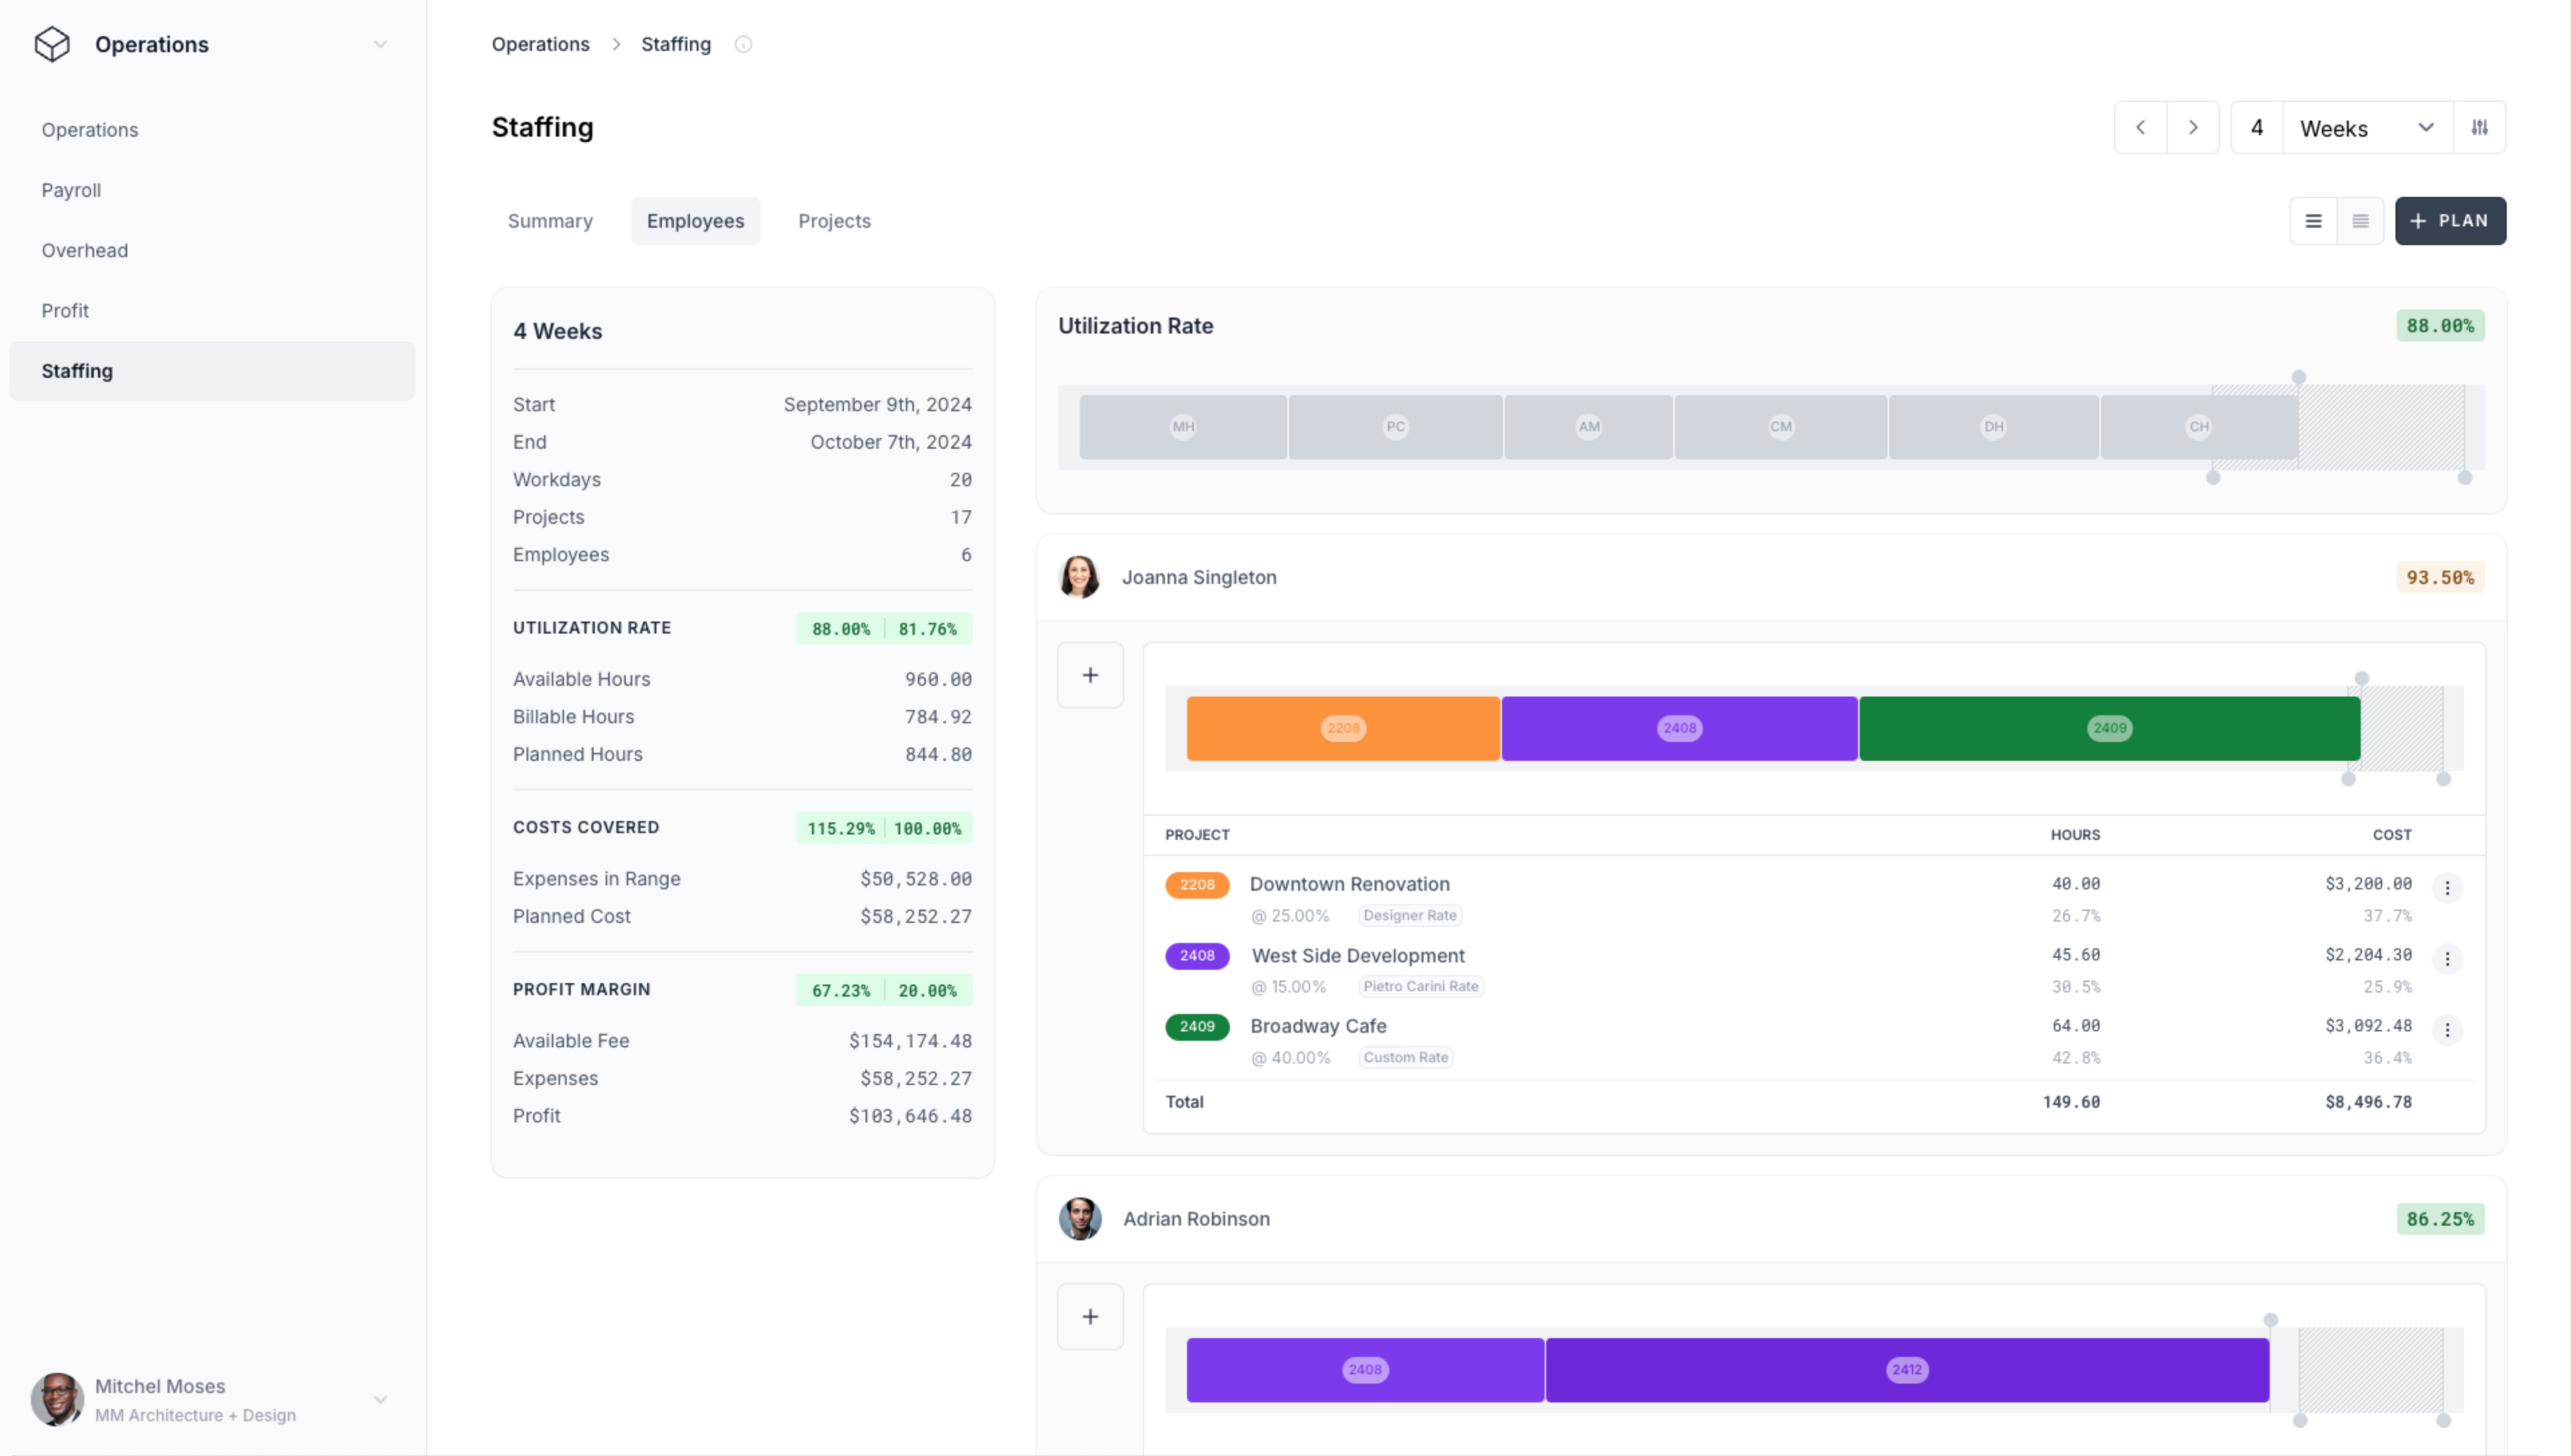
Task: Open the Weeks unit dropdown
Action: [2367, 127]
